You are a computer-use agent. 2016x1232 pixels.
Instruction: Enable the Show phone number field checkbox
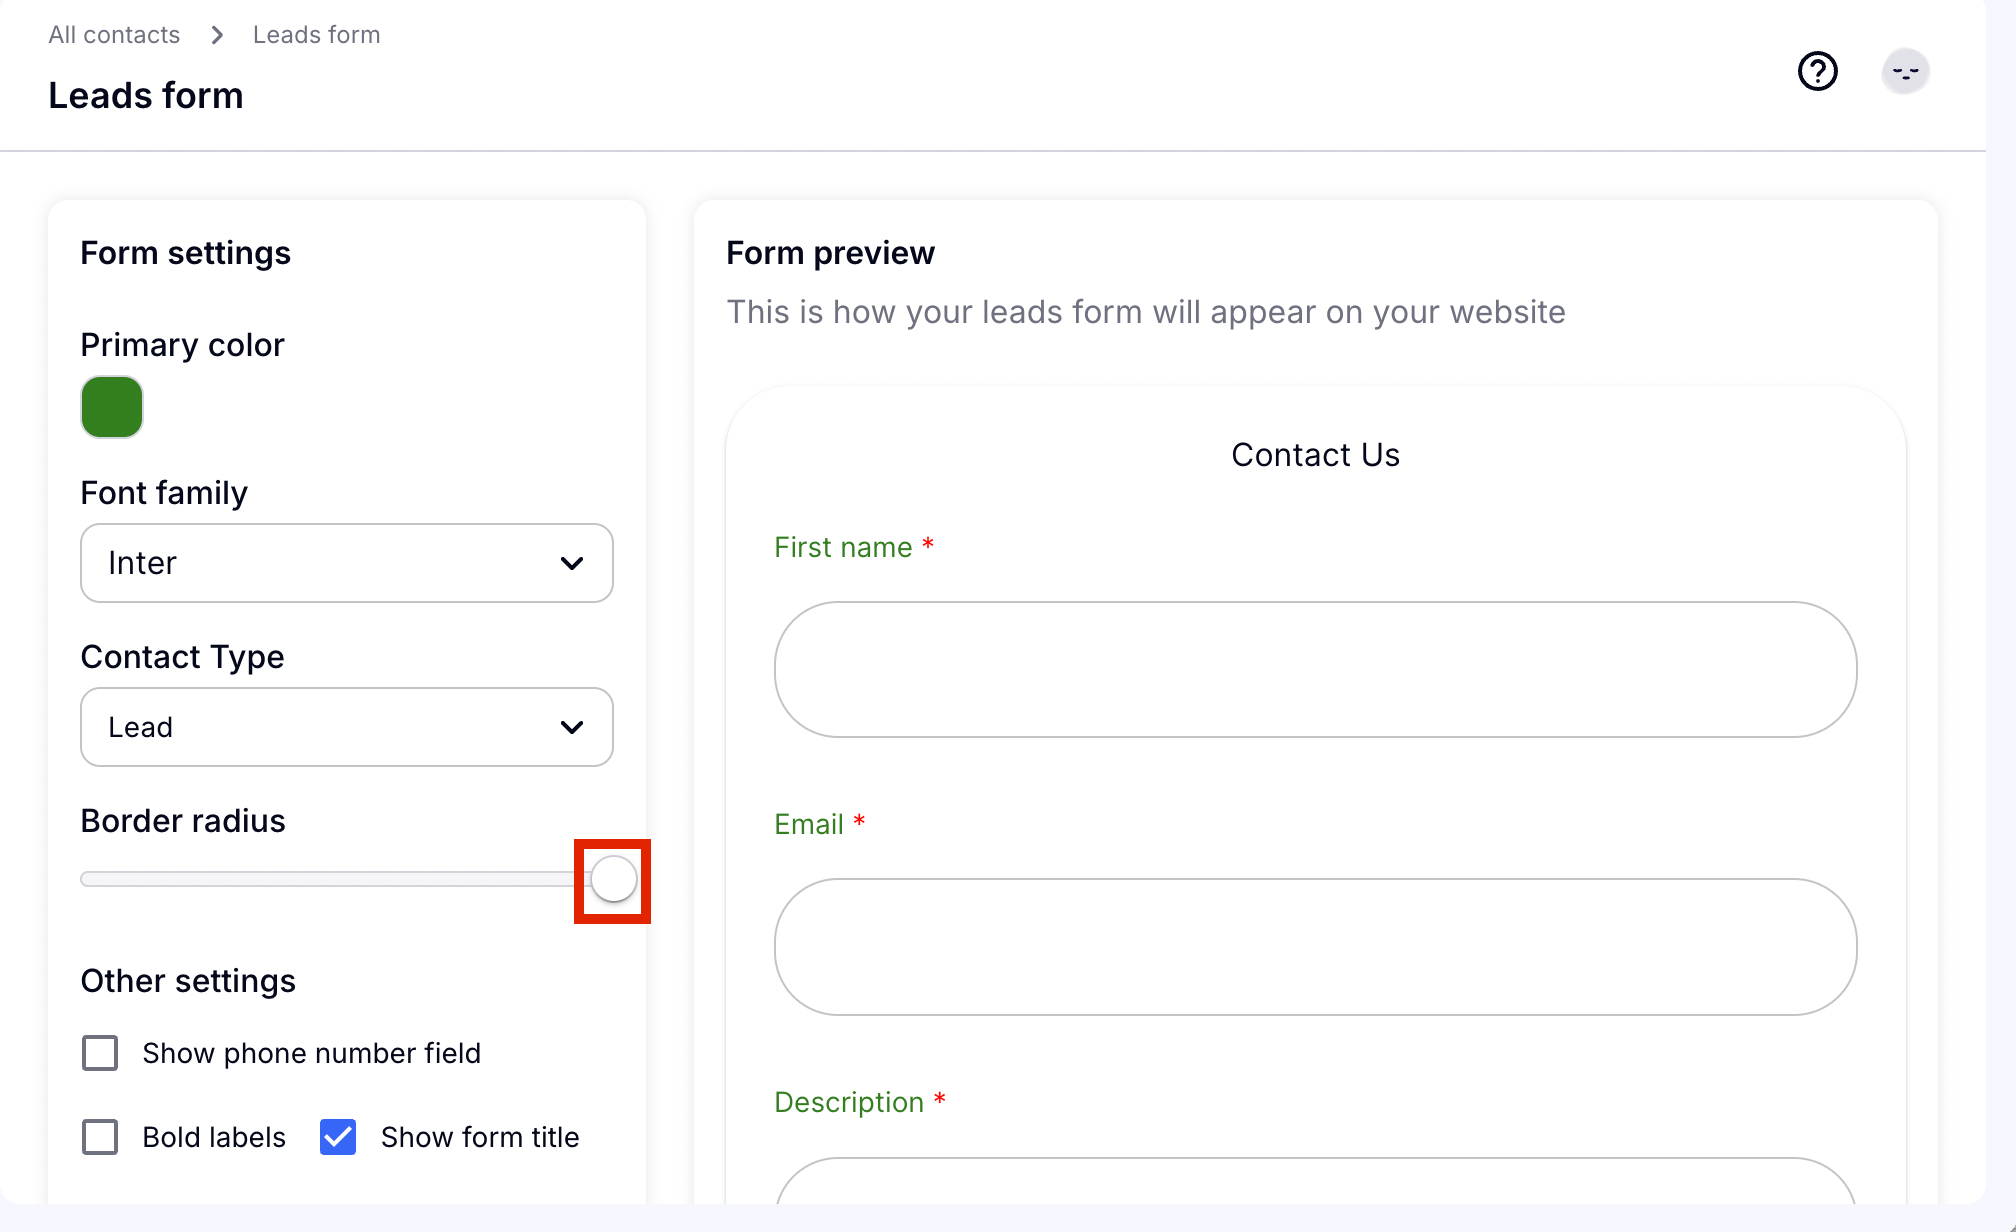point(100,1053)
